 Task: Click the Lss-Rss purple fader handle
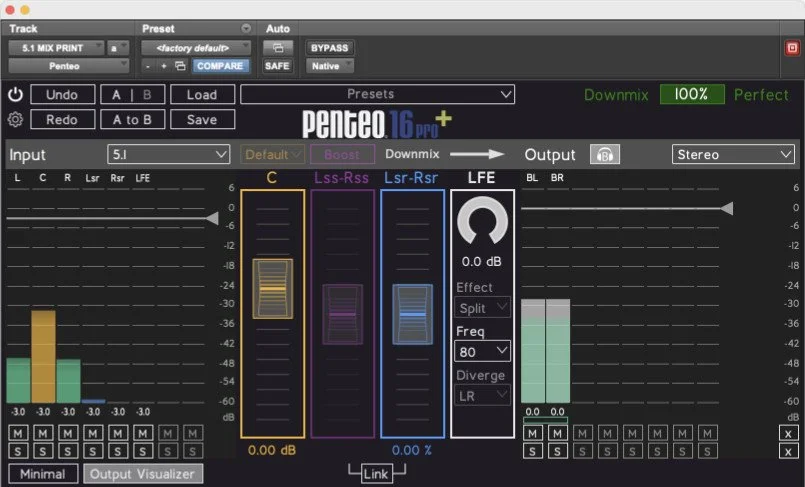coord(342,314)
